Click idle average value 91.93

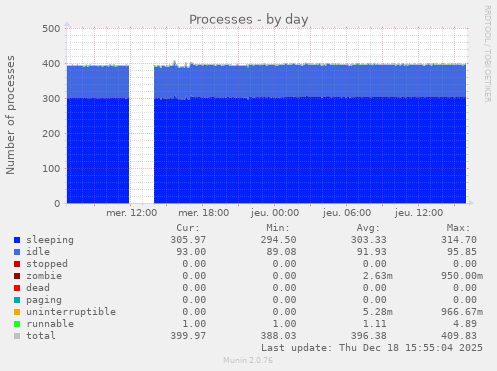371,252
